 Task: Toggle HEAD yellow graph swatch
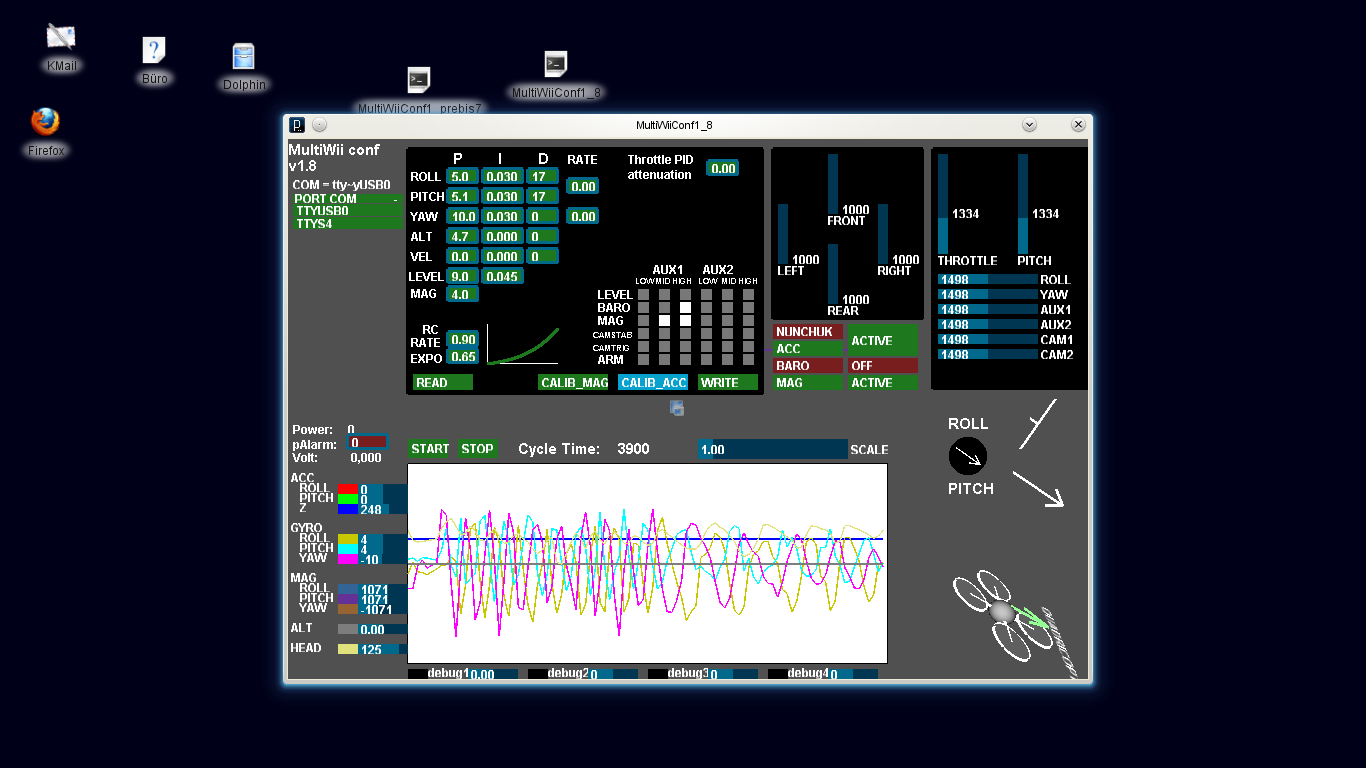pyautogui.click(x=347, y=649)
